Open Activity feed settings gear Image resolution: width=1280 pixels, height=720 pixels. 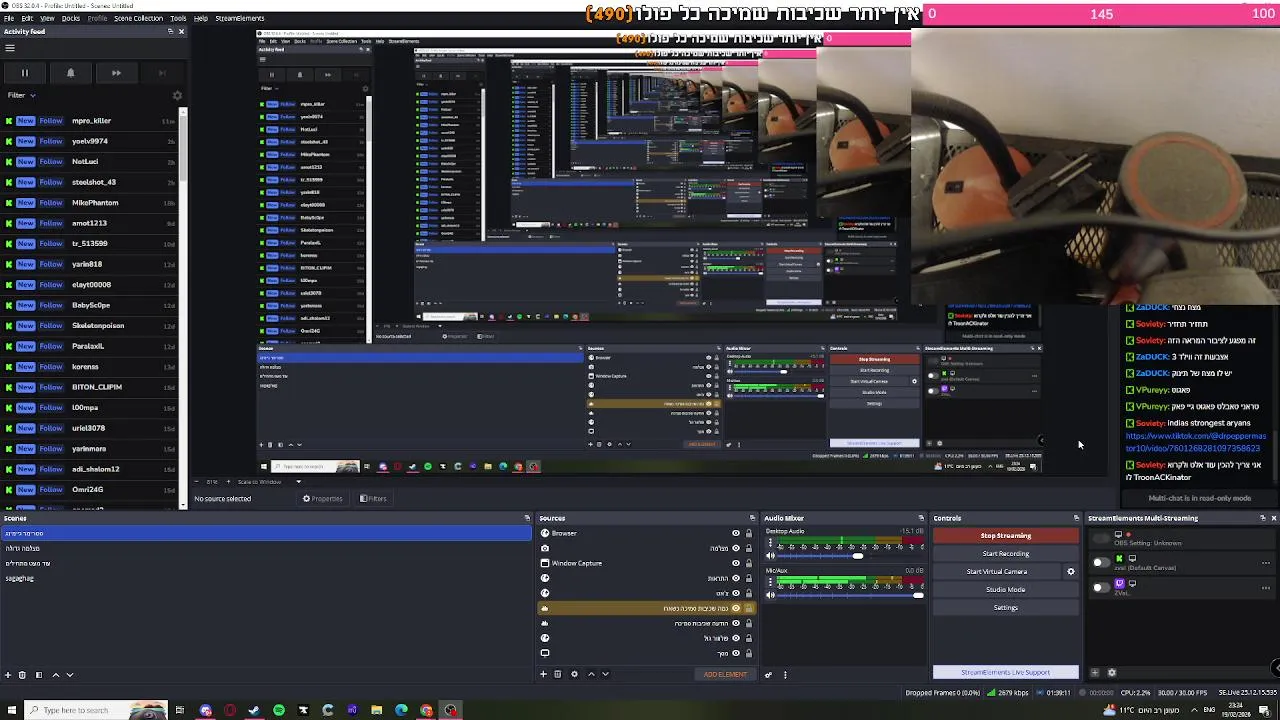pyautogui.click(x=177, y=96)
